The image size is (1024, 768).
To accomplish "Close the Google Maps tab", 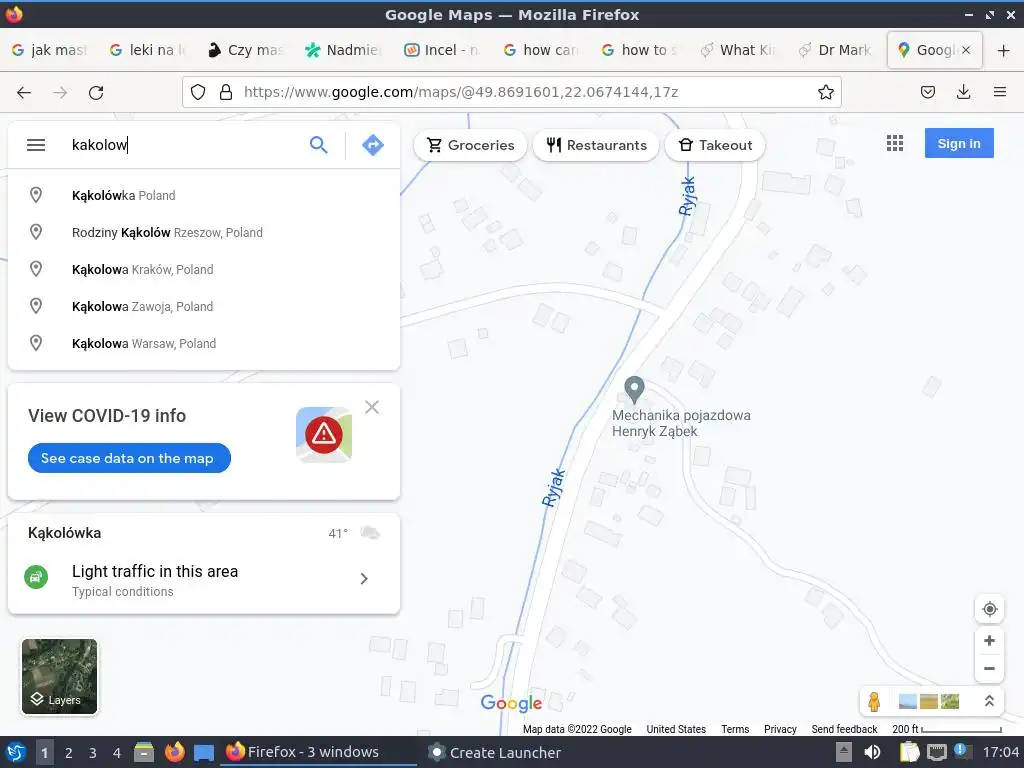I will 967,50.
